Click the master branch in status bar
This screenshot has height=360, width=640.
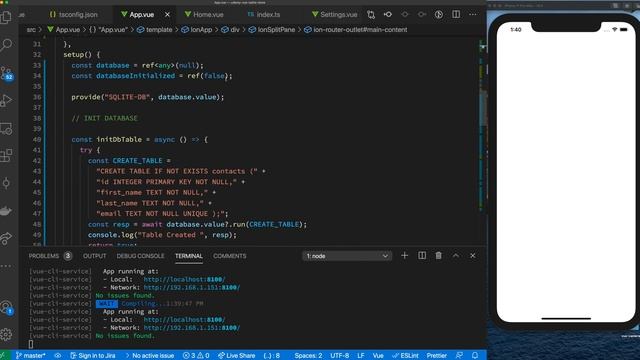pos(31,356)
